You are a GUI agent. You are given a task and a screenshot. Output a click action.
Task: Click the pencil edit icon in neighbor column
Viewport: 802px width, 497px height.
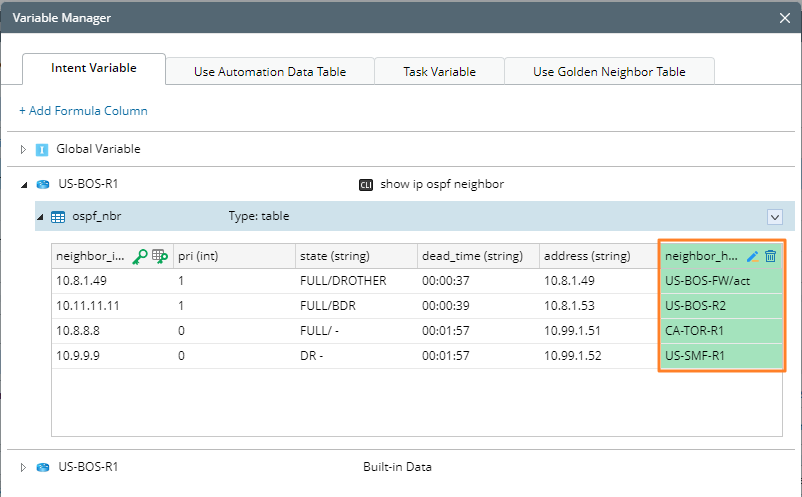coord(753,256)
